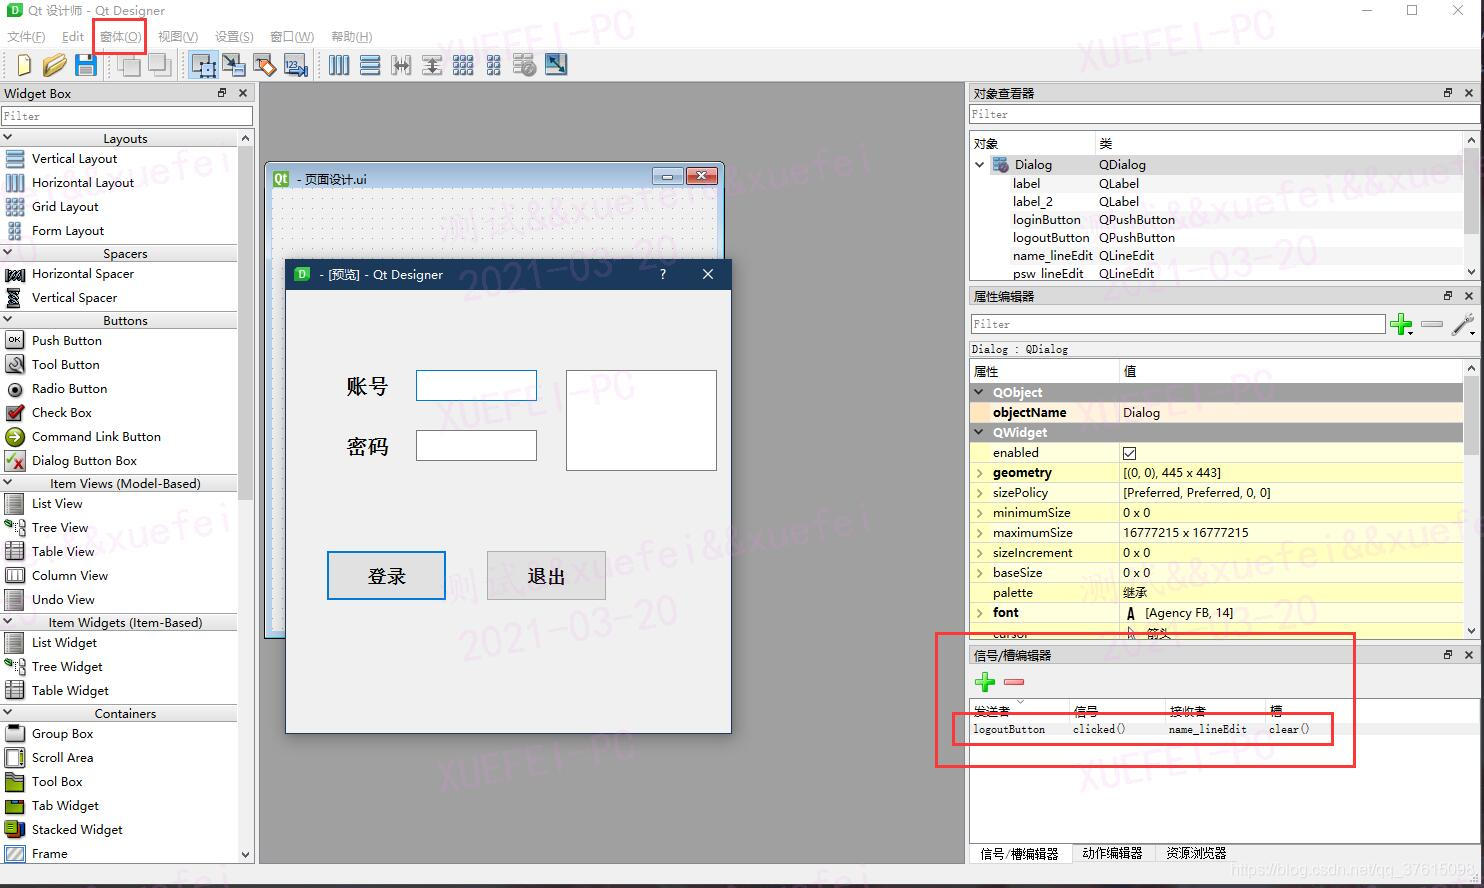This screenshot has height=888, width=1484.
Task: Expand the sizePolicy property row
Action: coord(980,493)
